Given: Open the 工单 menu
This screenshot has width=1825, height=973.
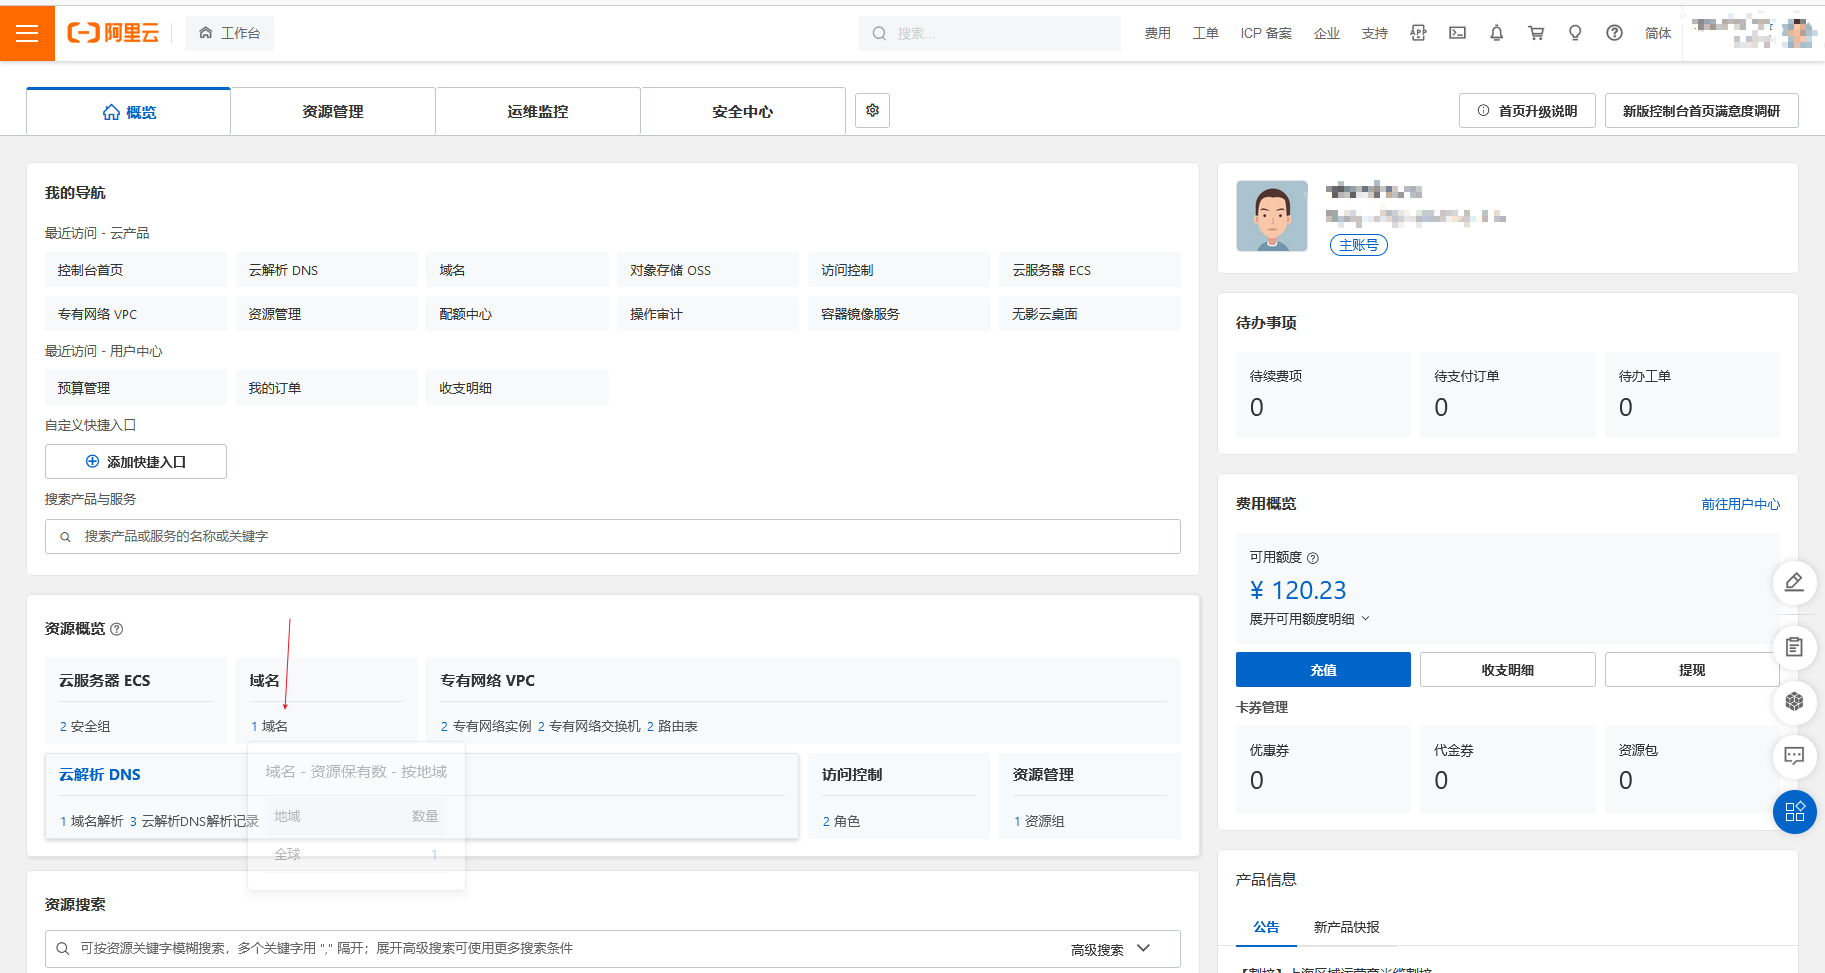Looking at the screenshot, I should pyautogui.click(x=1205, y=33).
